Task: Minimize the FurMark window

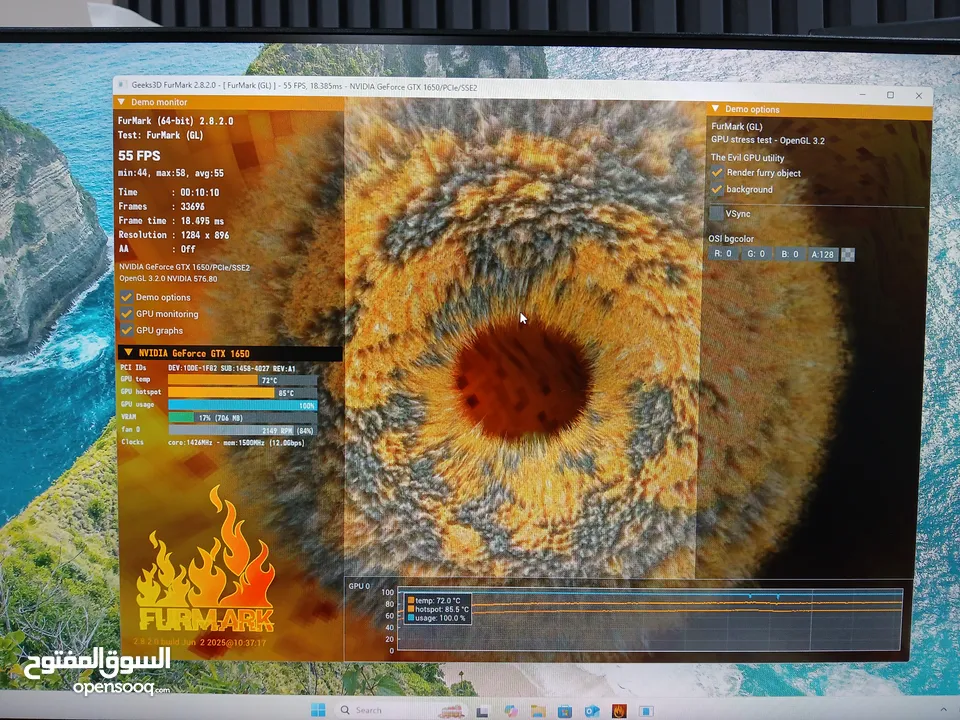Action: [863, 94]
